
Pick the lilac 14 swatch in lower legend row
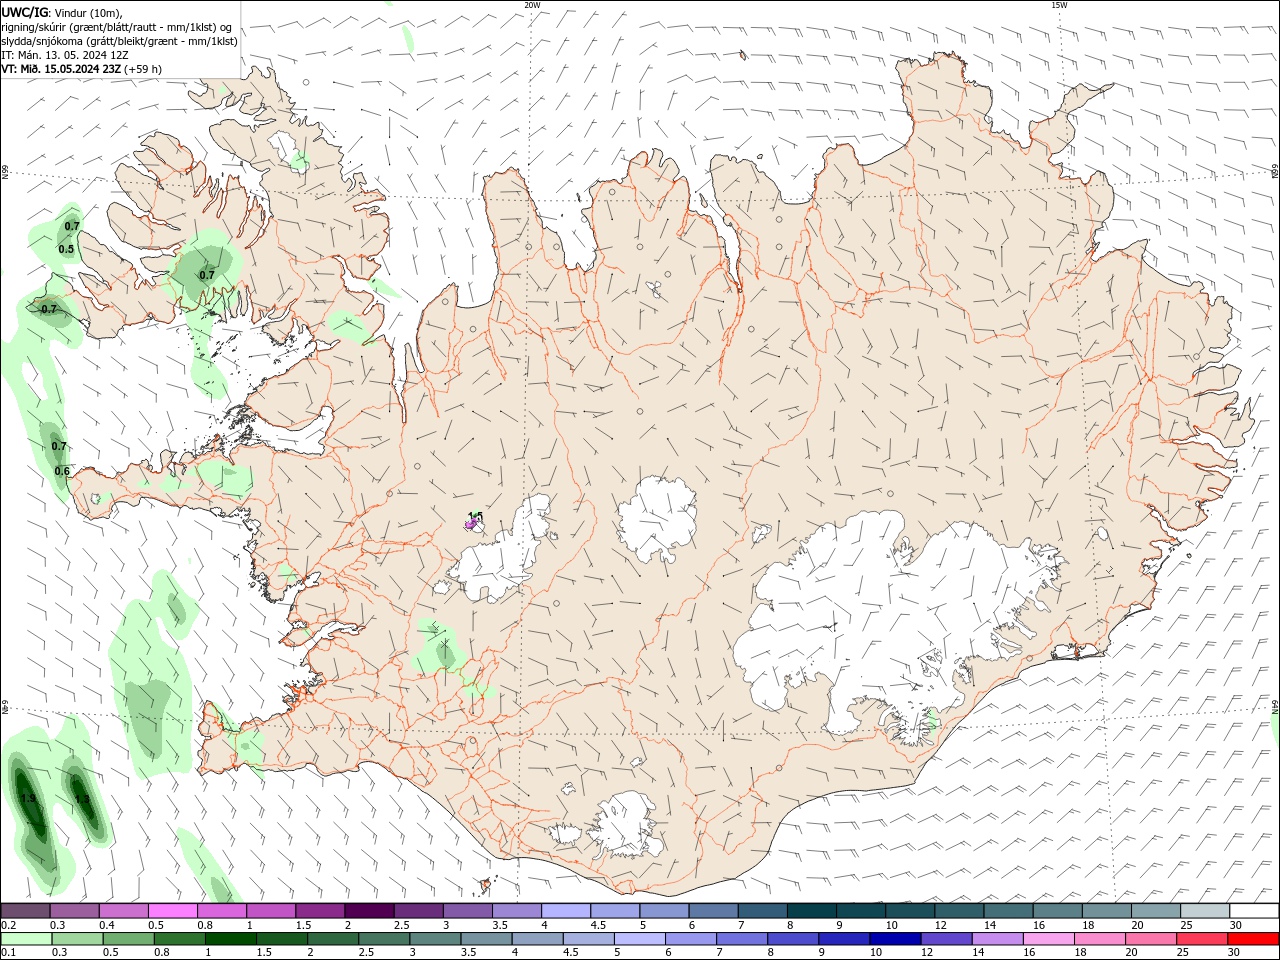998,939
